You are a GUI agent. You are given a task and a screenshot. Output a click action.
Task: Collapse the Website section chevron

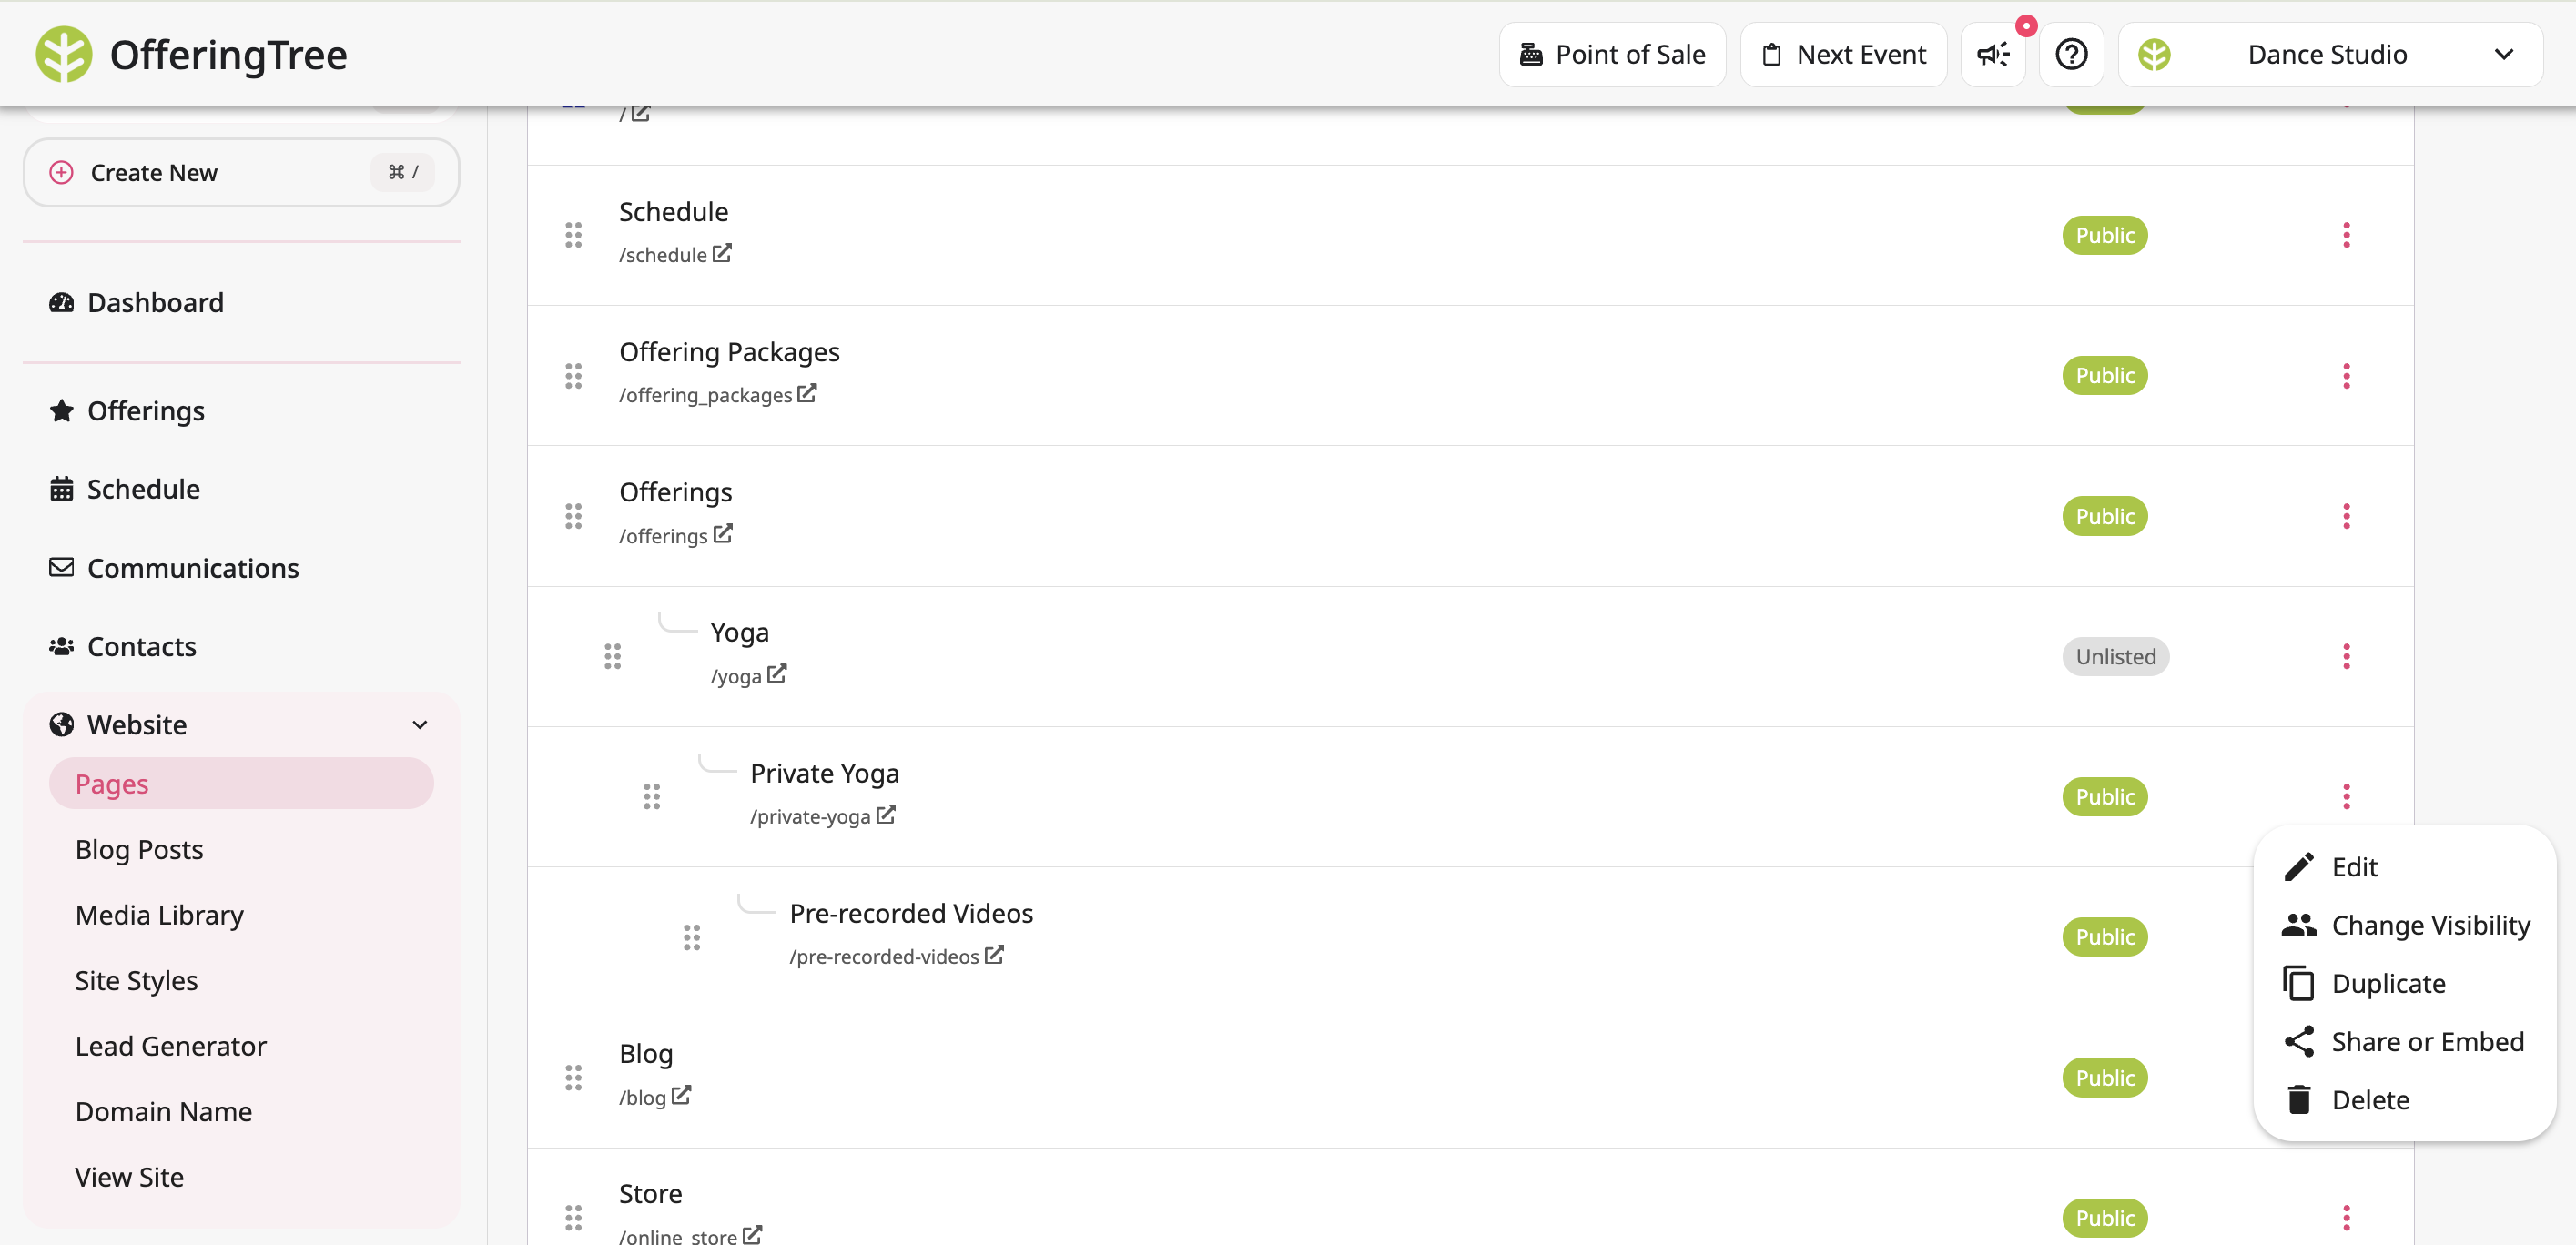420,725
